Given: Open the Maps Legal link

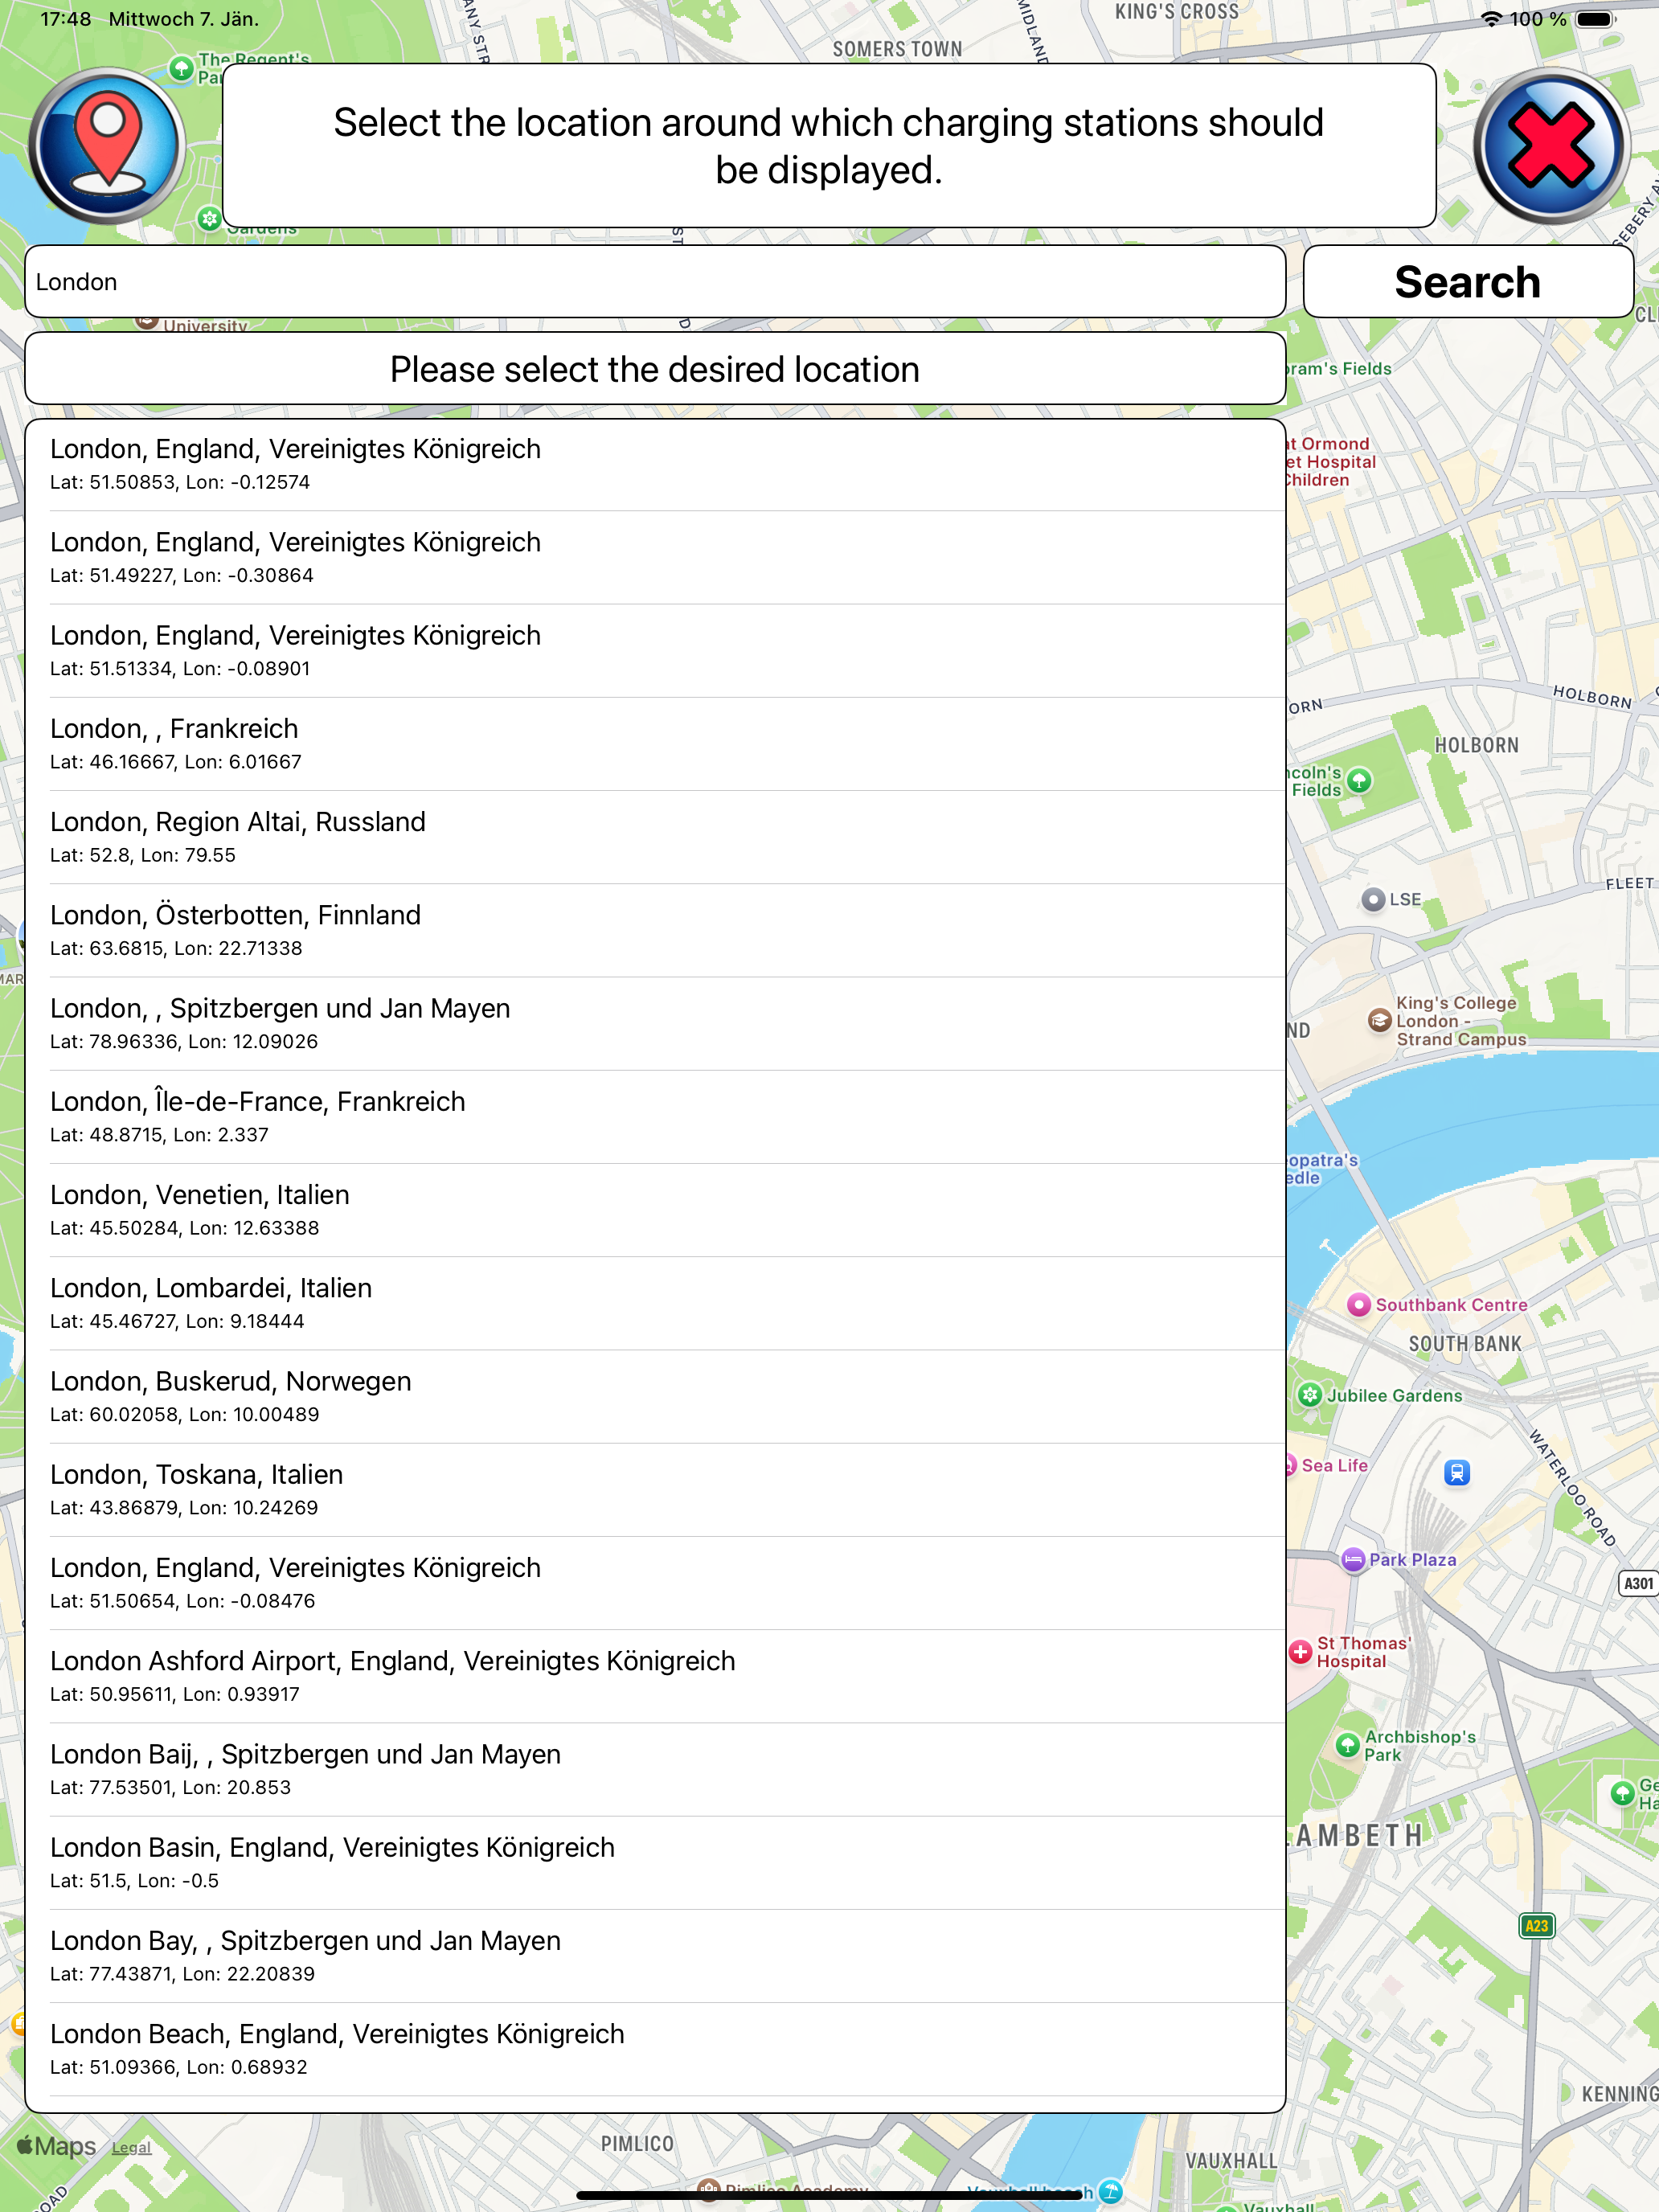Looking at the screenshot, I should (131, 2147).
